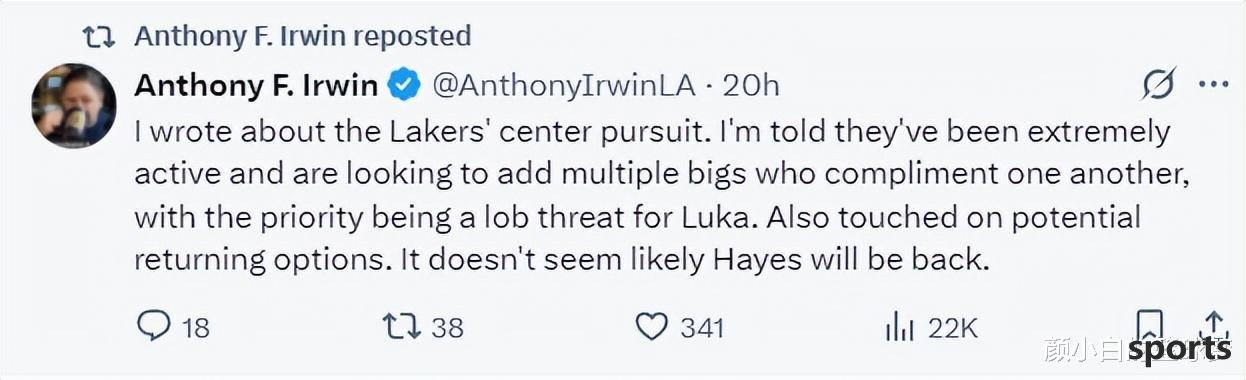Click the like count 341
The height and width of the screenshot is (380, 1246).
701,327
